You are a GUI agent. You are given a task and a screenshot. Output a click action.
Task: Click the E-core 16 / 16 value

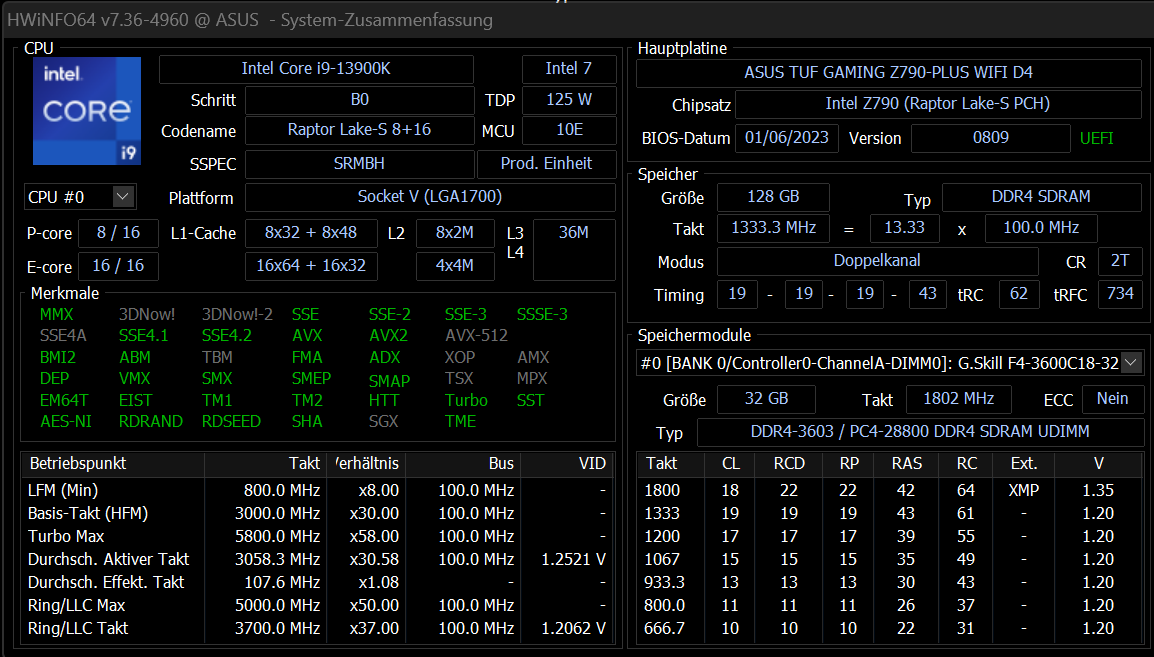click(x=118, y=266)
